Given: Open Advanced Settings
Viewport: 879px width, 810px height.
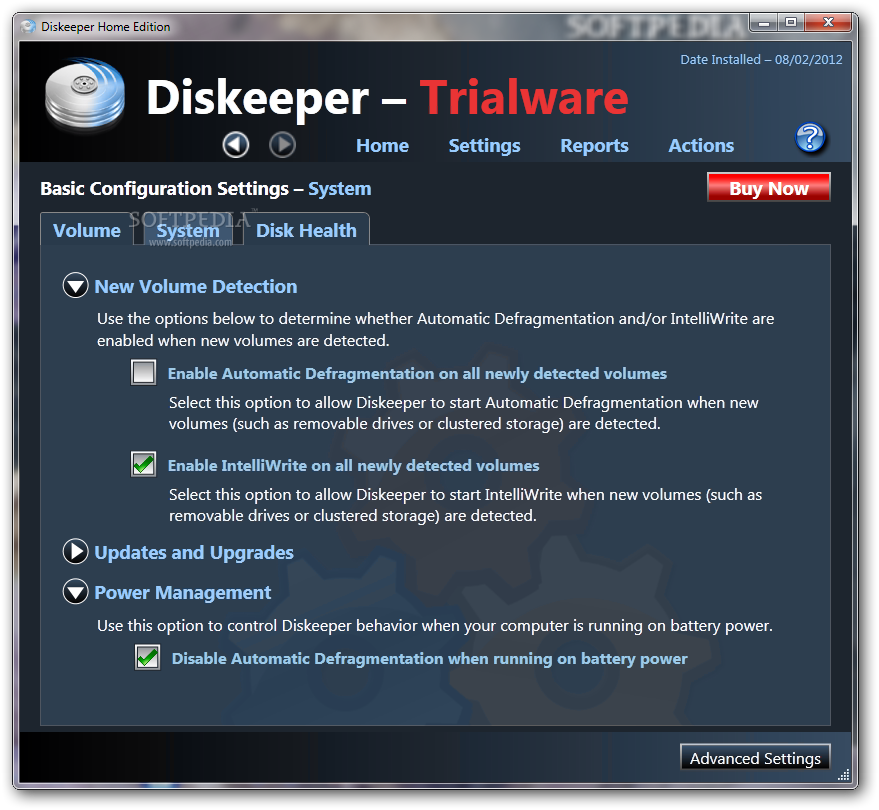Looking at the screenshot, I should click(x=755, y=758).
